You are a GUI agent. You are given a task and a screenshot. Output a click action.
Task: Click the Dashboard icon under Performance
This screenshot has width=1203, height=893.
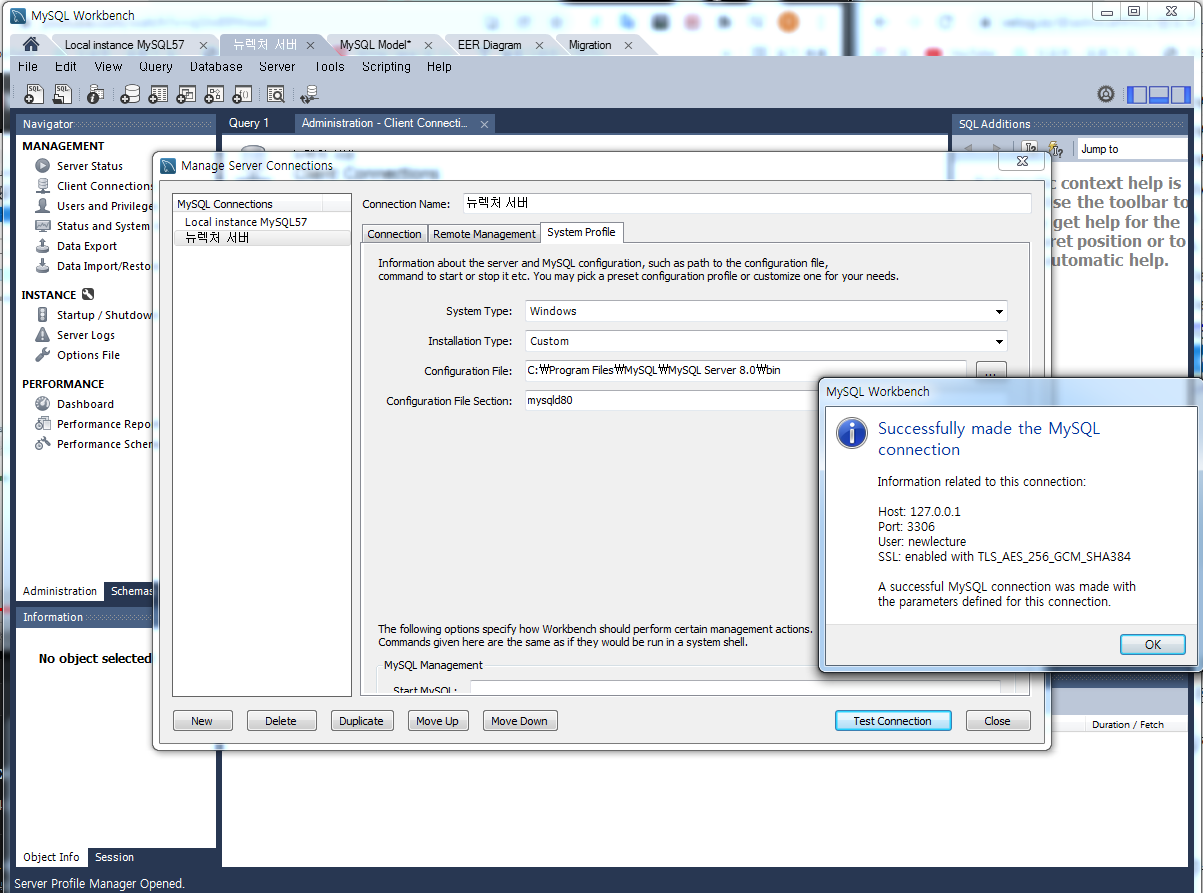pos(42,404)
